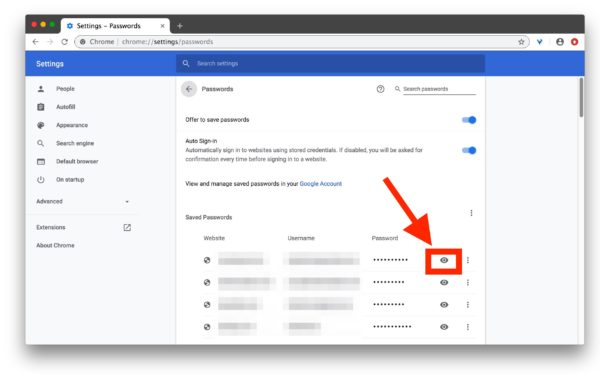600x374 pixels.
Task: Select the Settings – Passwords tab
Action: (115, 26)
